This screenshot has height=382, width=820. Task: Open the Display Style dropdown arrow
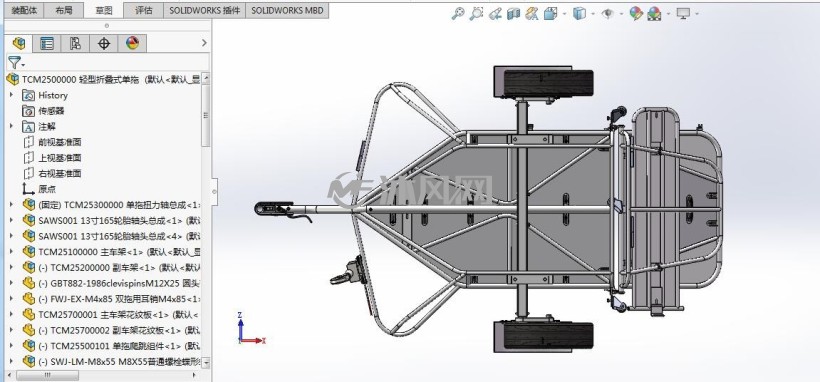[593, 14]
